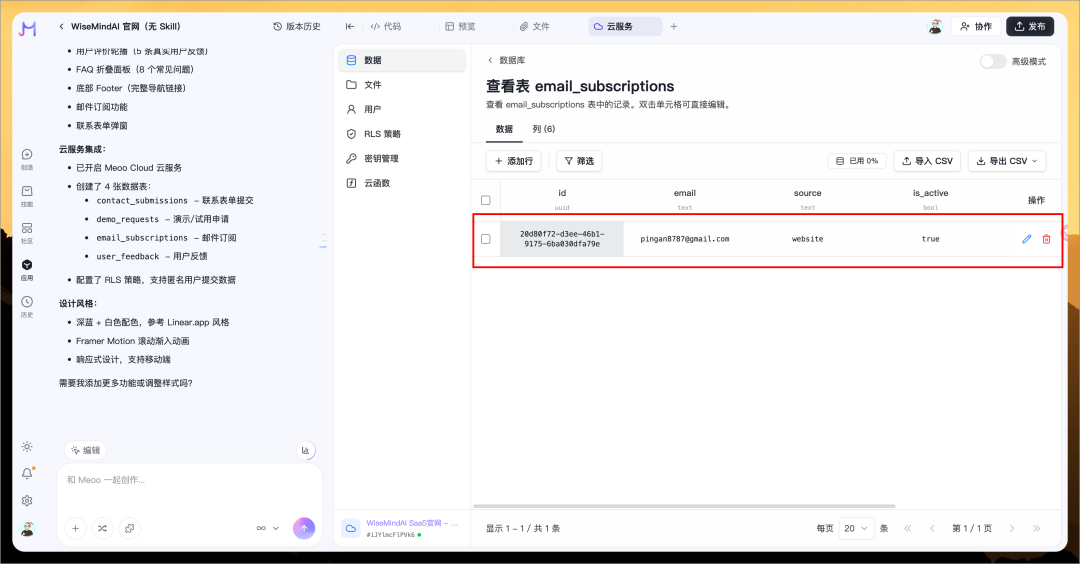Click the 导入 CSV button
The height and width of the screenshot is (564, 1080).
click(928, 161)
